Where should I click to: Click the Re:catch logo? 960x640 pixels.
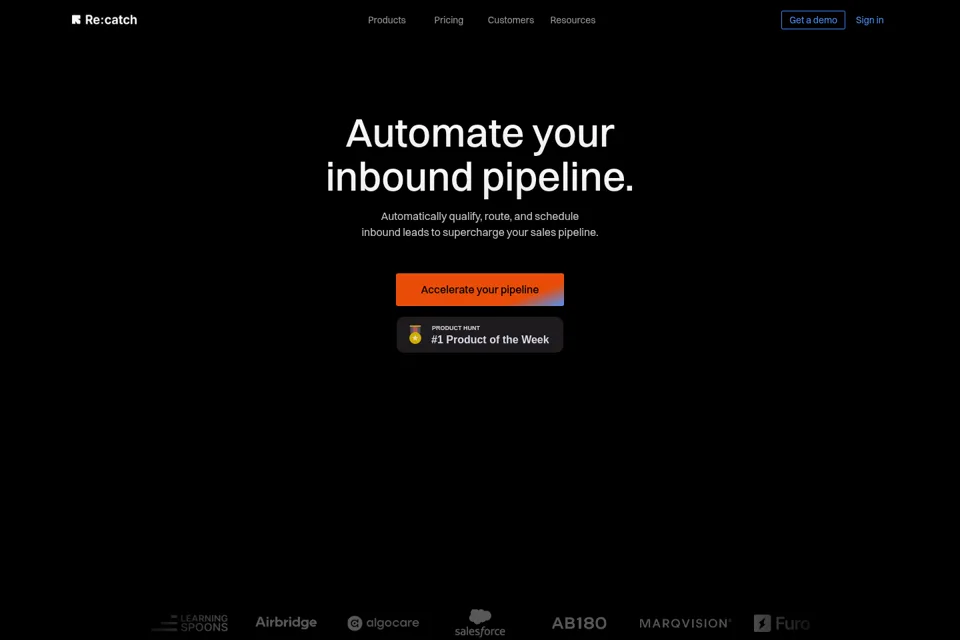[x=104, y=20]
